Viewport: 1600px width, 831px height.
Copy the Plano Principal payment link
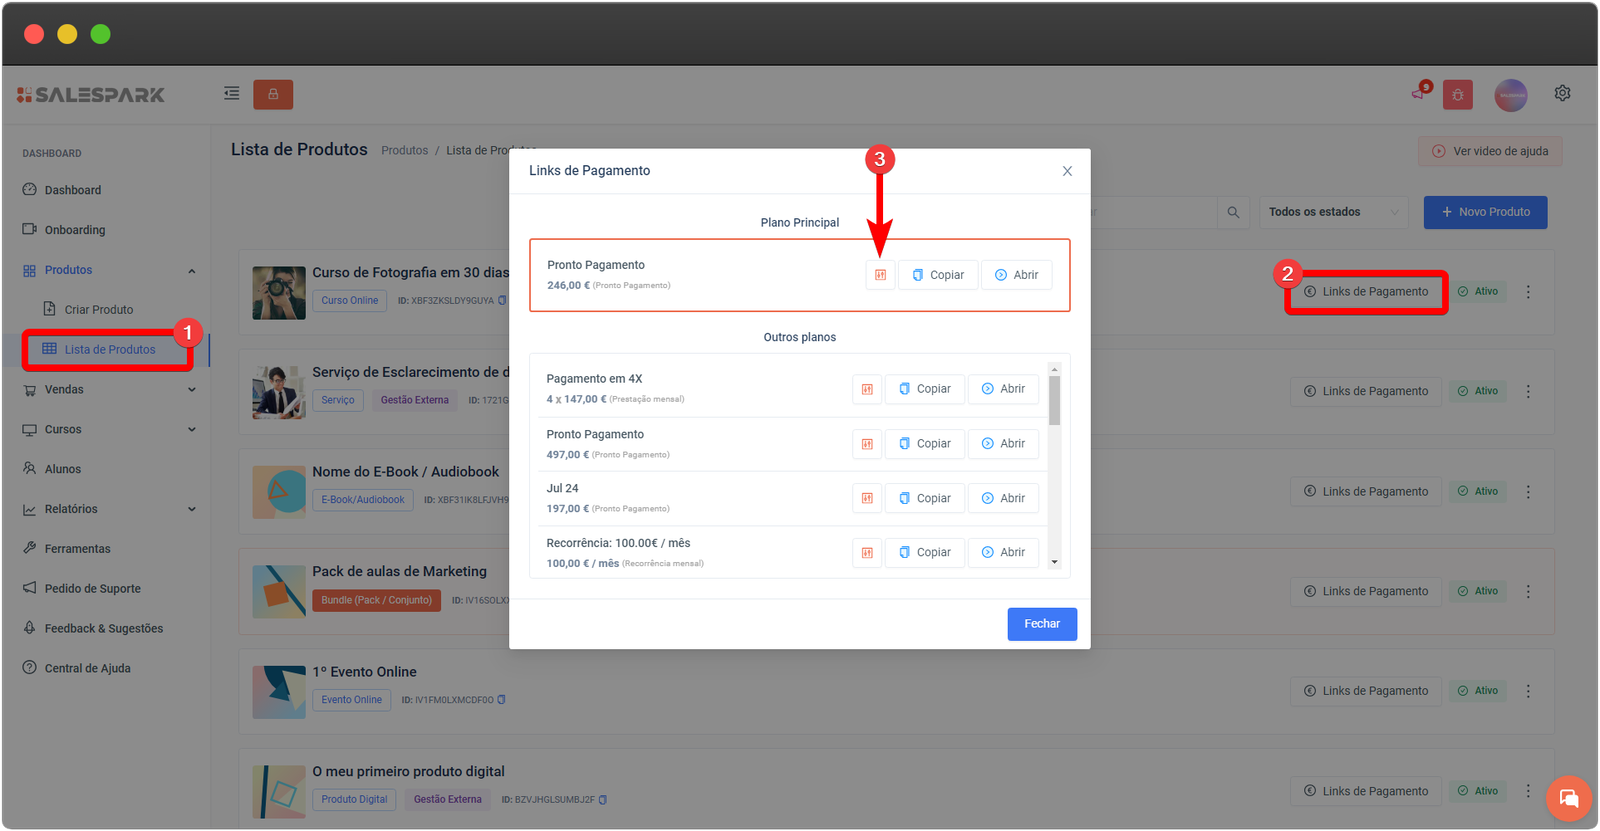point(938,275)
